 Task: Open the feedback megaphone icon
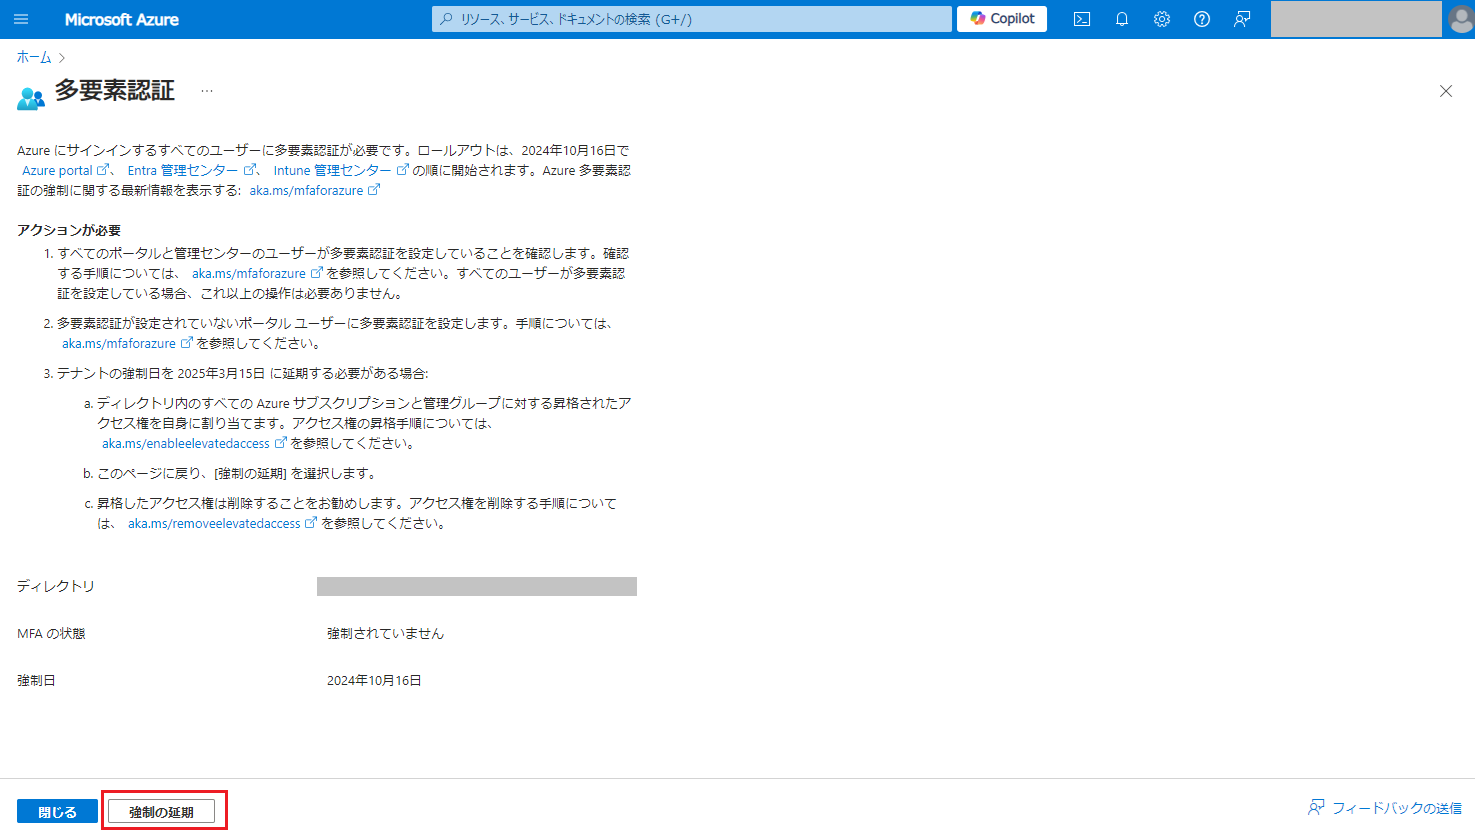[1241, 18]
